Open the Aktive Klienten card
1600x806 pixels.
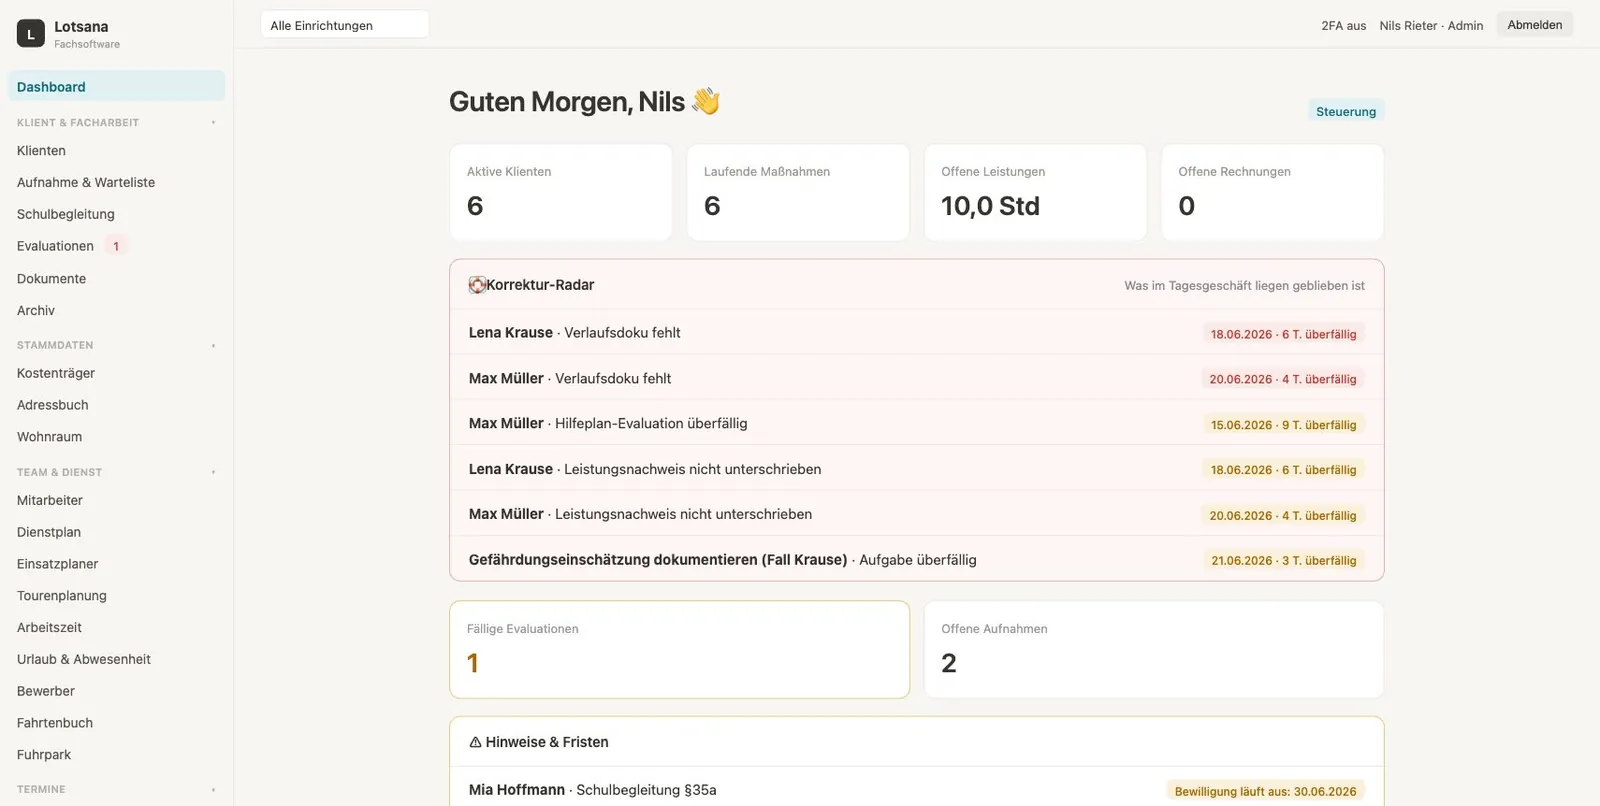[561, 193]
